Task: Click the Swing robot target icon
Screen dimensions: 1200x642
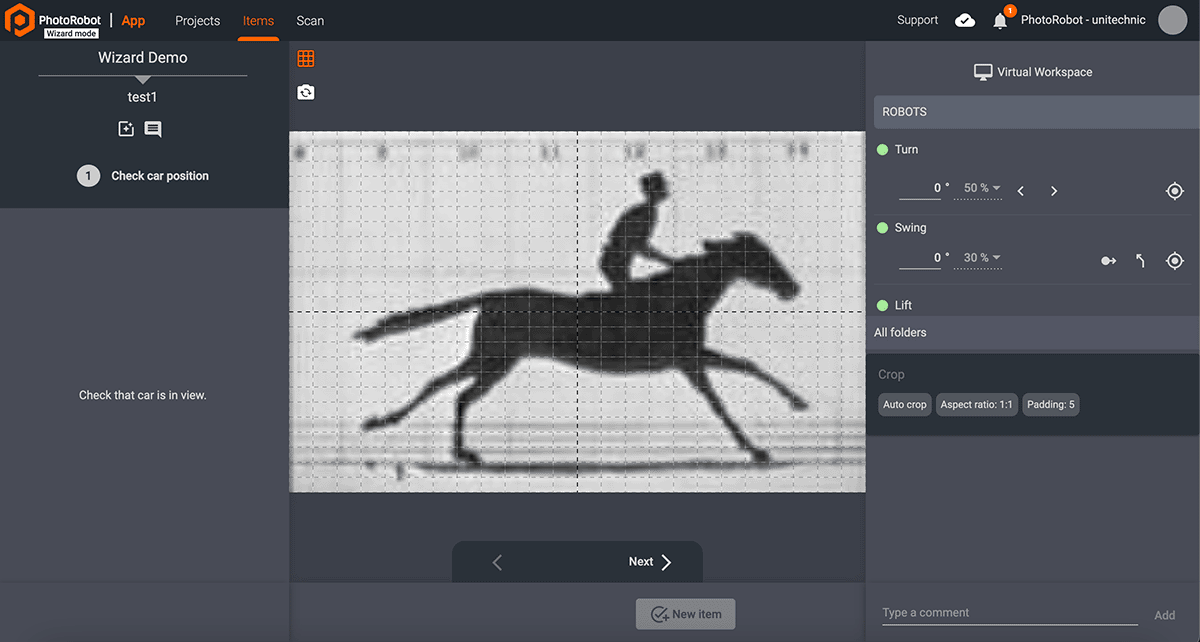Action: click(x=1175, y=261)
